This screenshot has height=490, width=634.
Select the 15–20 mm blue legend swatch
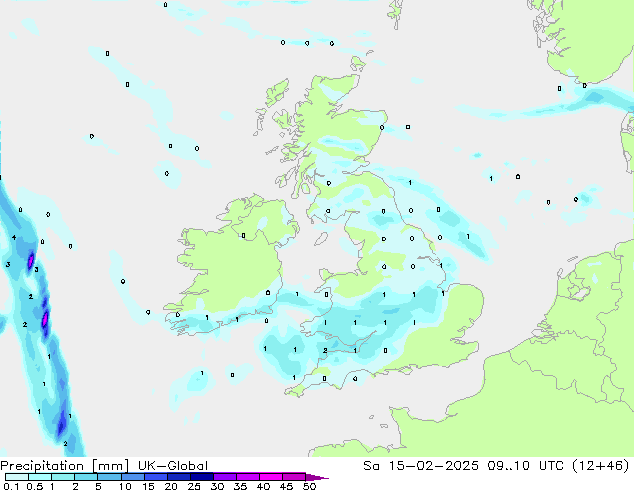coord(155,477)
